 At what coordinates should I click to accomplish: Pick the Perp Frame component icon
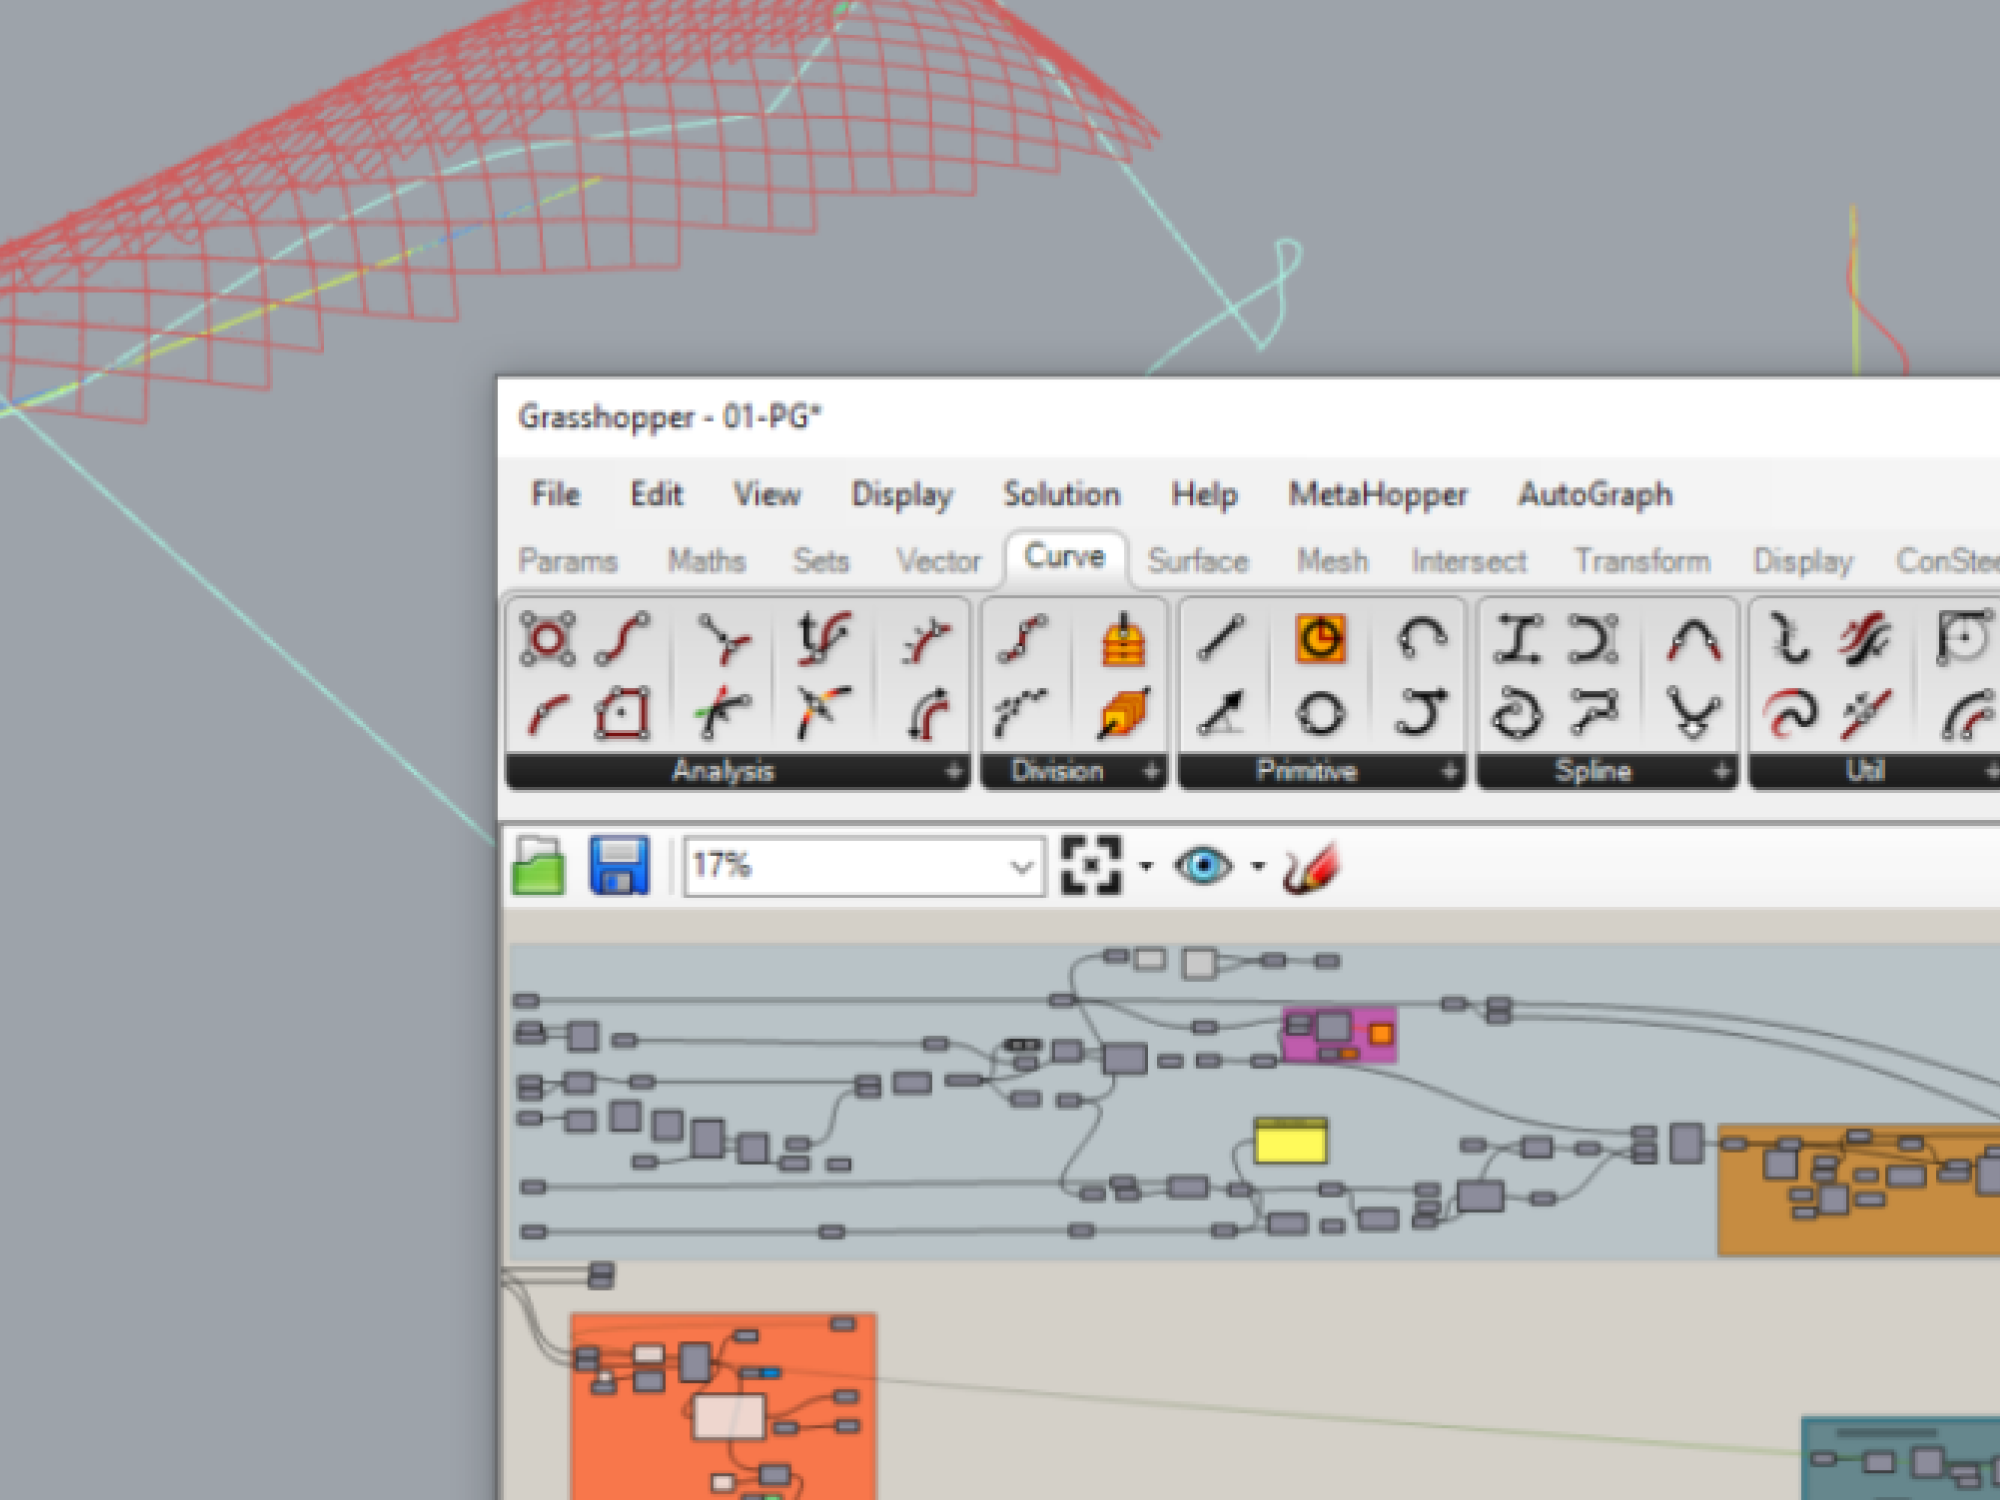coord(823,714)
